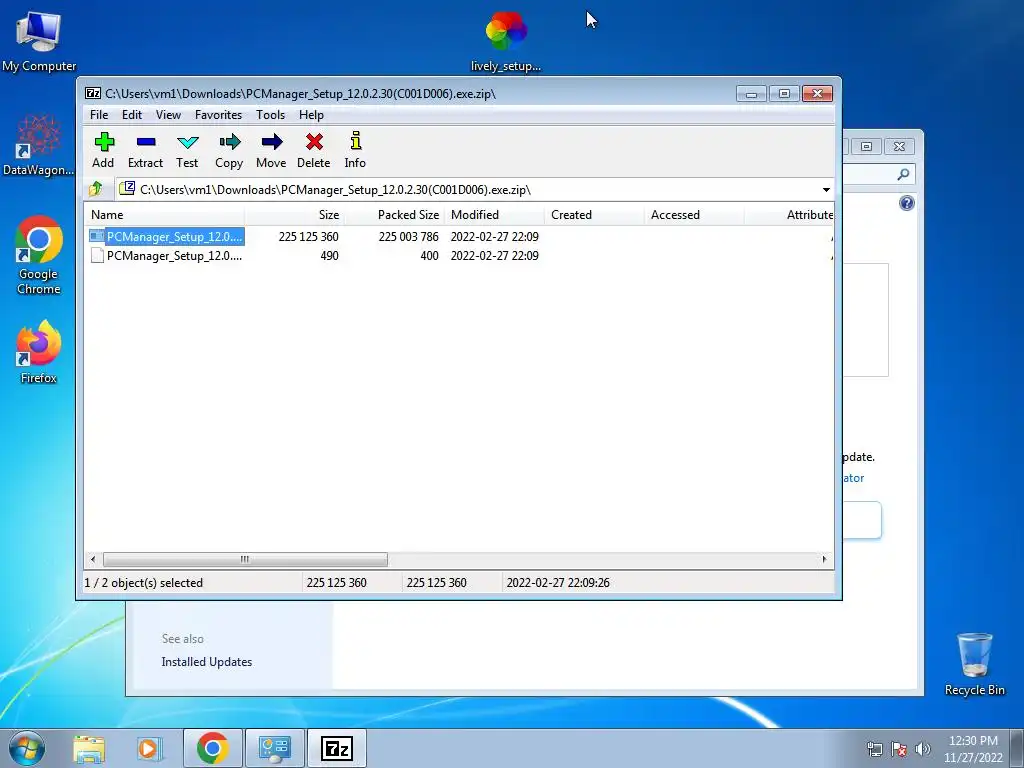Click the taskbar clock showing 12:30 PM
This screenshot has height=768, width=1024.
pyautogui.click(x=973, y=749)
